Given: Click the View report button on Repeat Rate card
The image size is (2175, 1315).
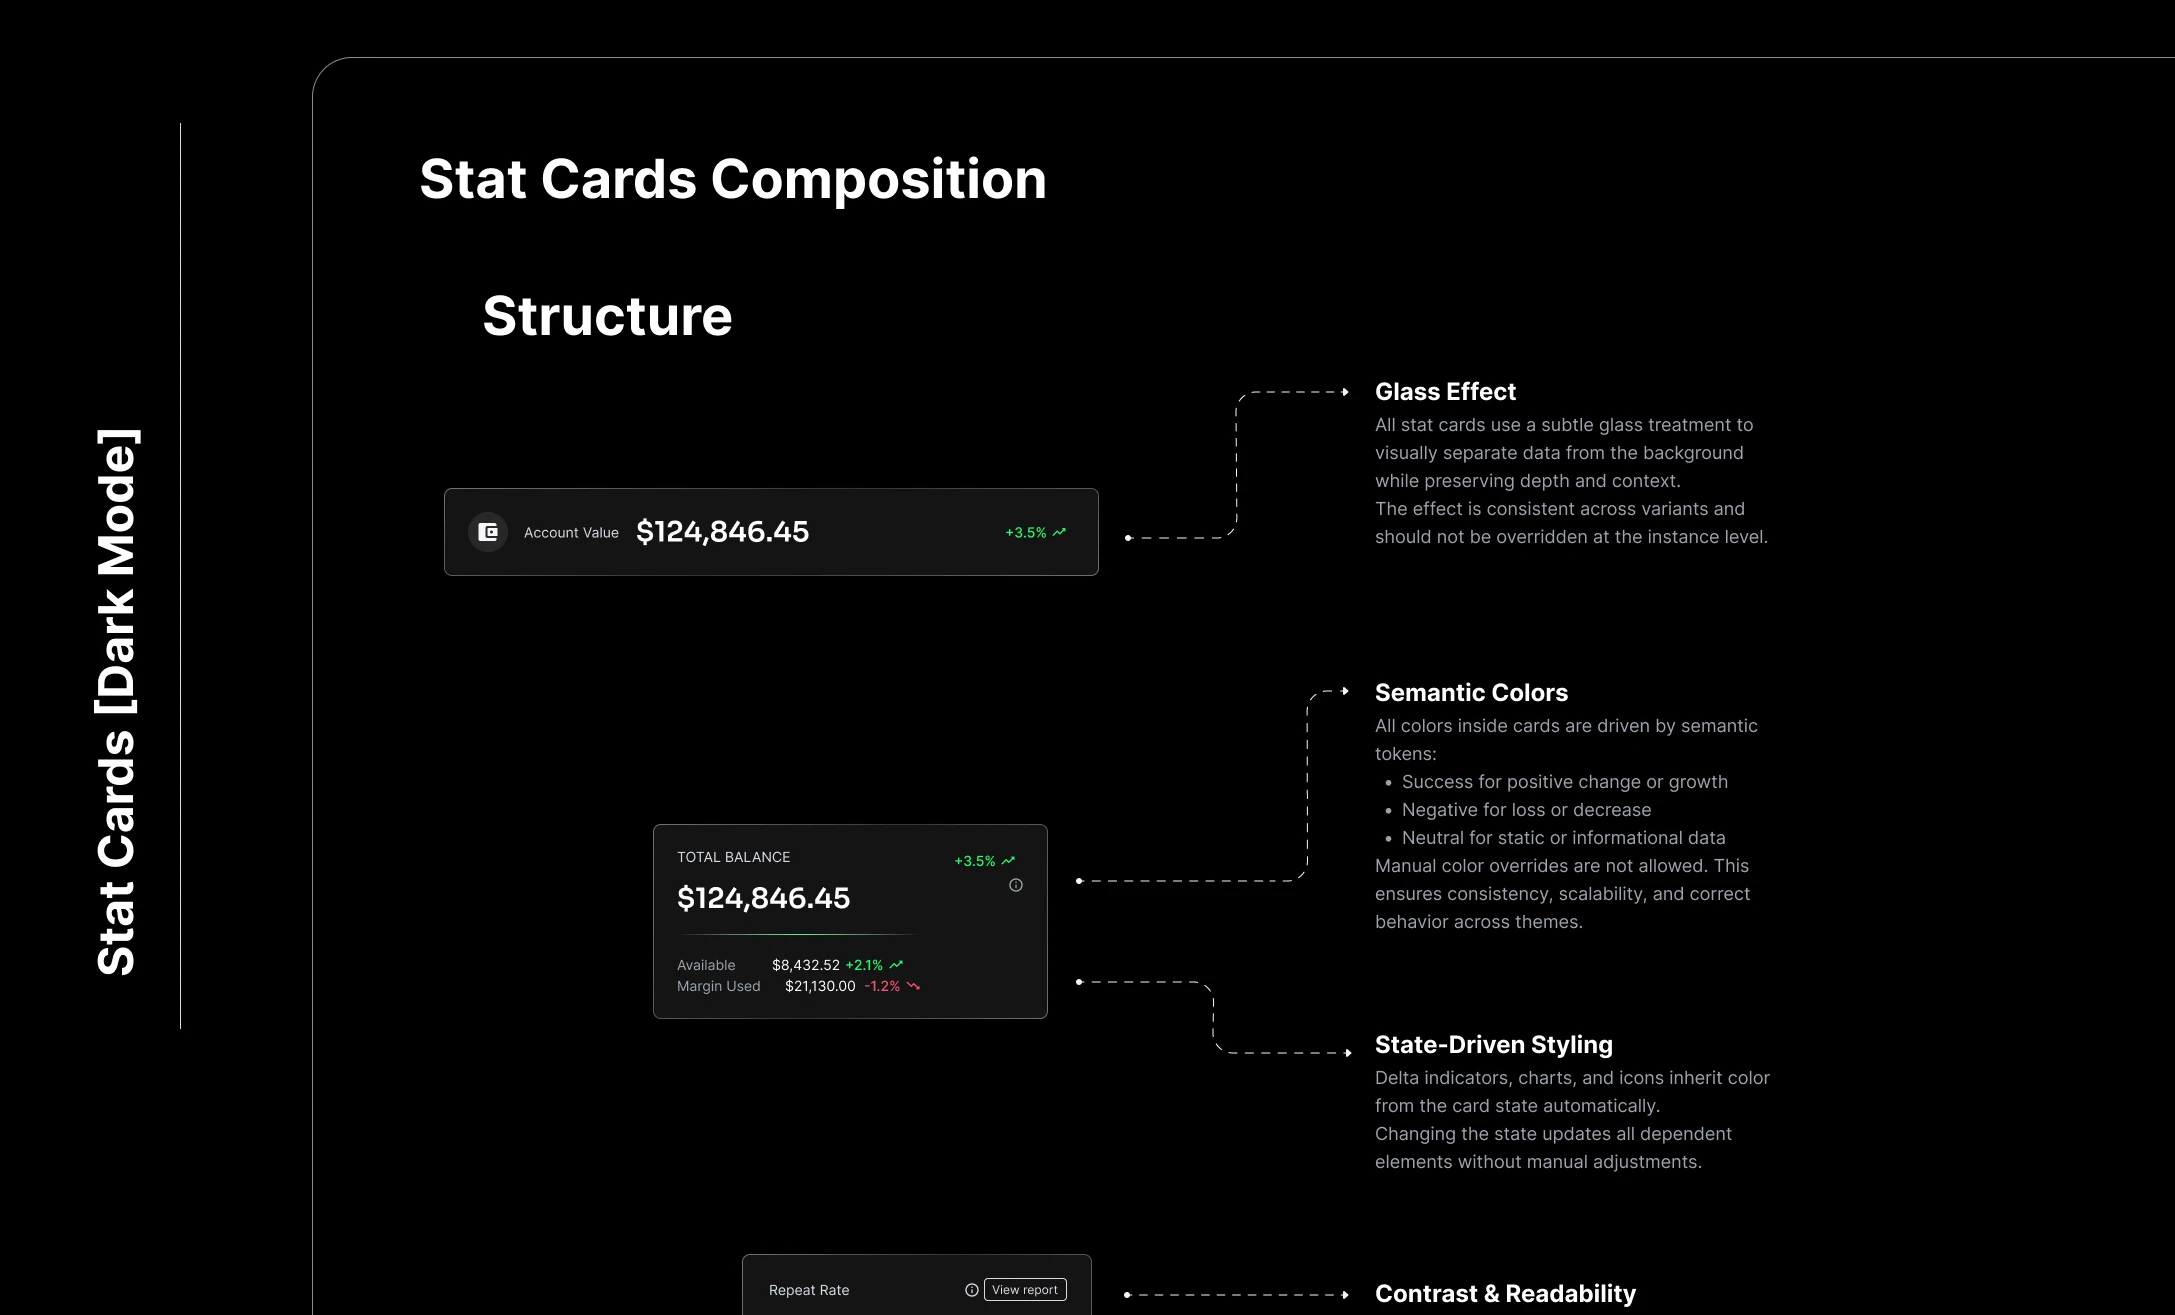Looking at the screenshot, I should 1025,1290.
